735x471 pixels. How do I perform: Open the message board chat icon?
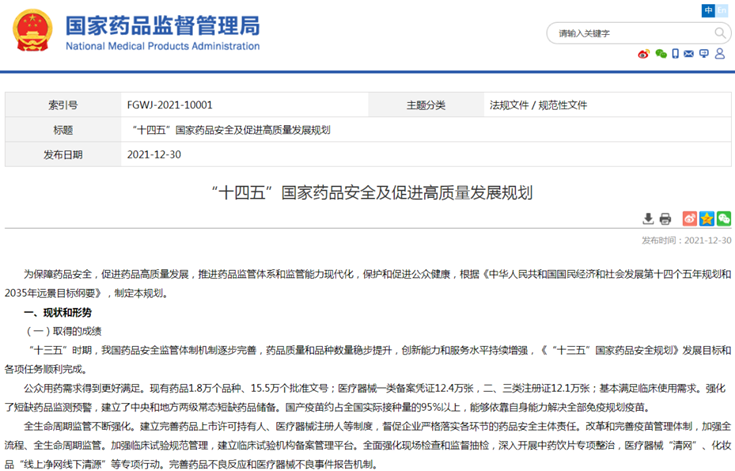(704, 54)
